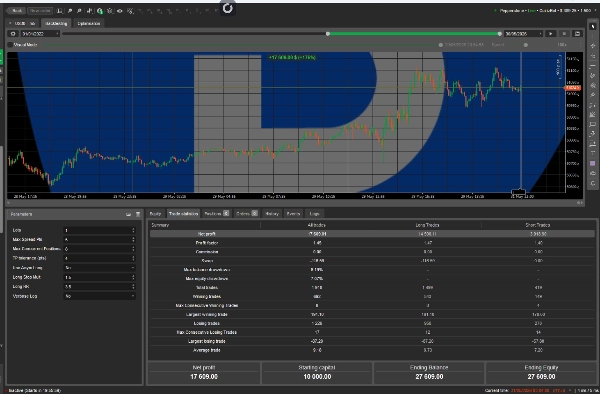
Task: Open the trading account dropdown at top right
Action: [546, 10]
